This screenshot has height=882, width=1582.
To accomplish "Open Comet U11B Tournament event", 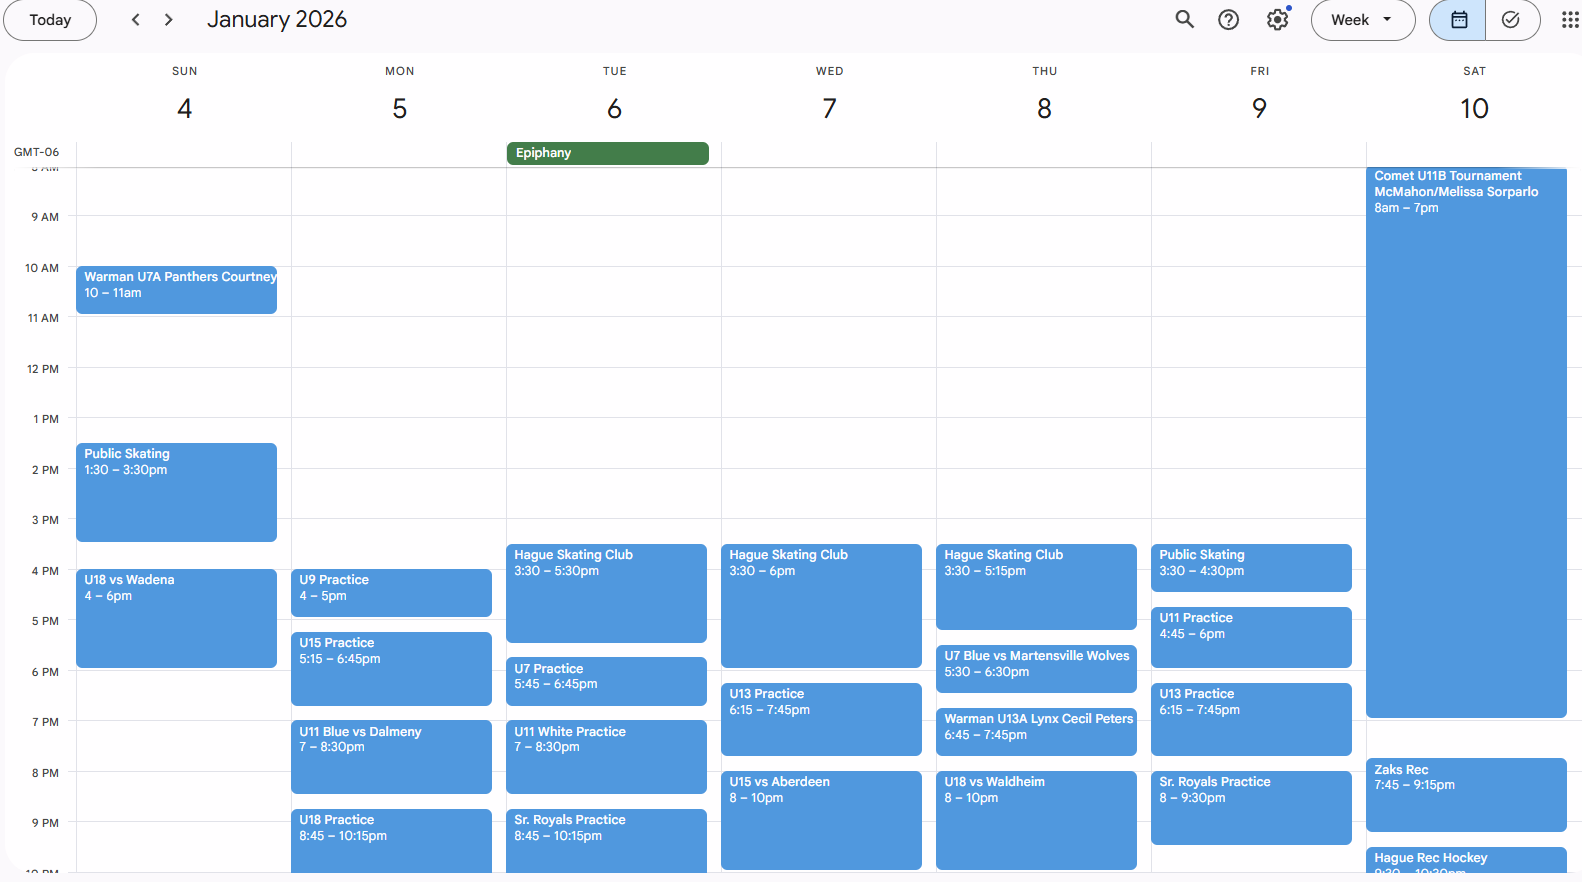I will (x=1465, y=440).
